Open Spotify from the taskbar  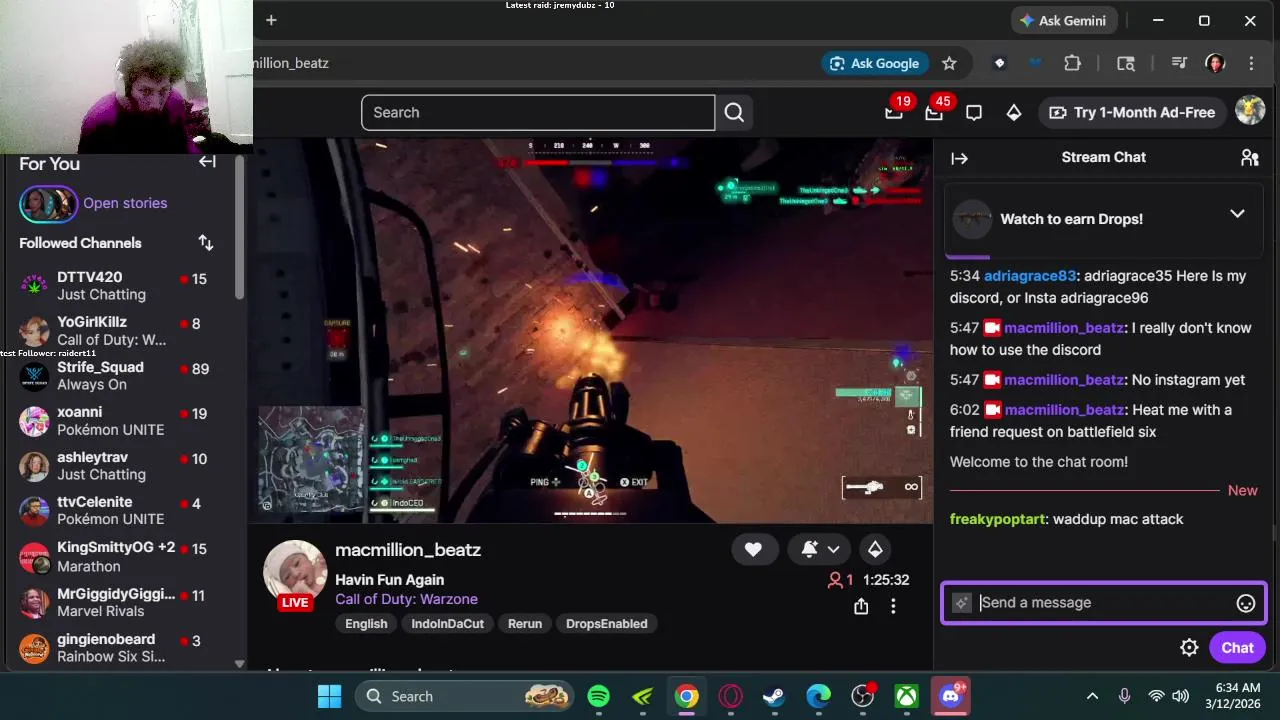(x=599, y=696)
